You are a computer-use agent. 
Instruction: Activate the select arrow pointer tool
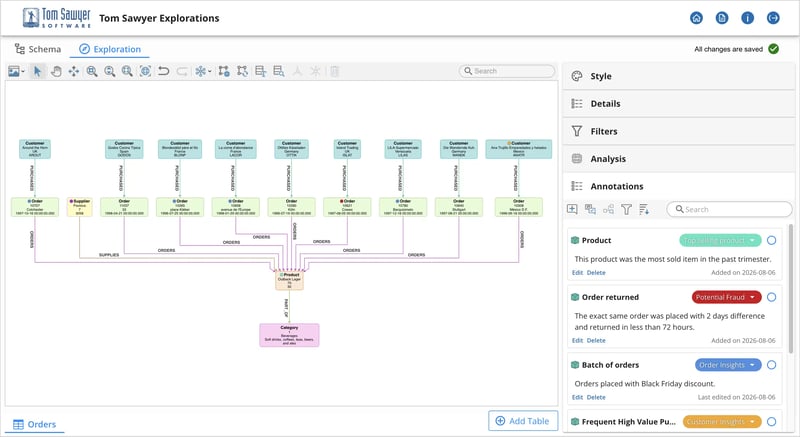pyautogui.click(x=37, y=71)
